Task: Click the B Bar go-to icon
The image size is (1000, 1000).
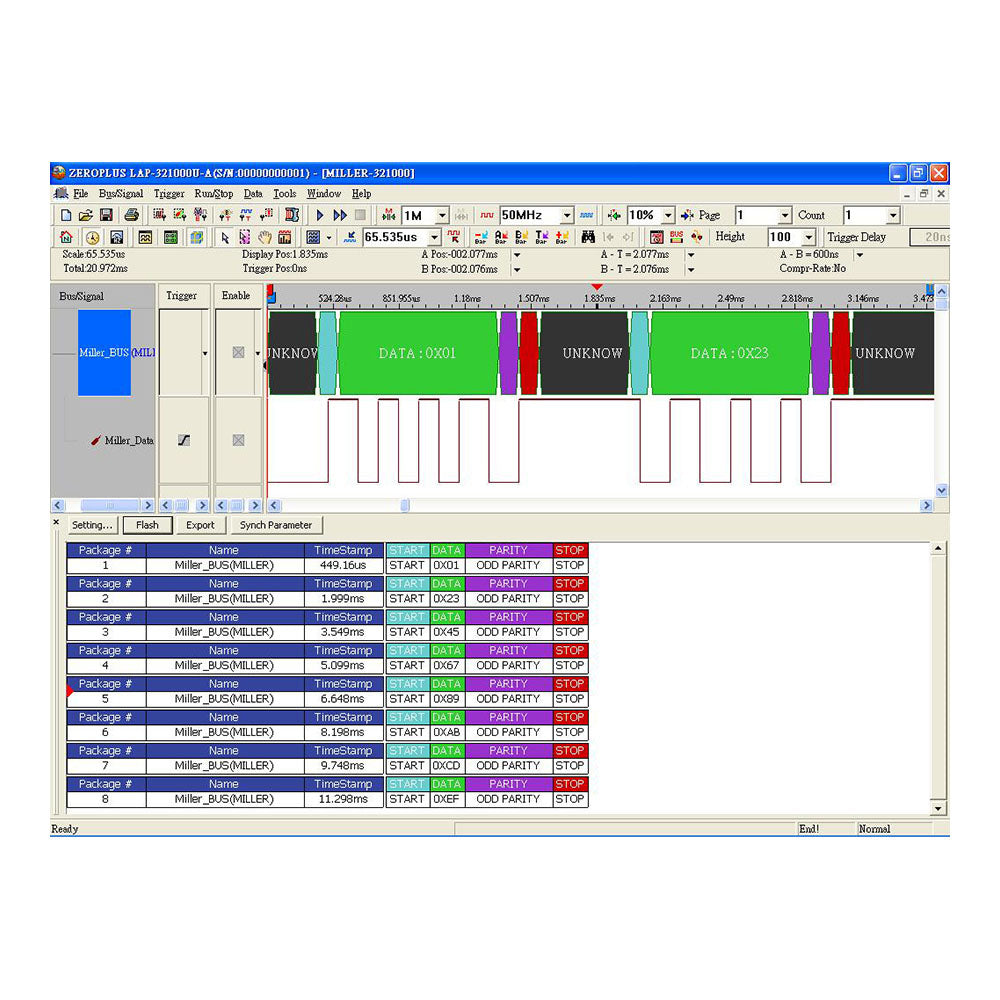Action: pos(521,237)
